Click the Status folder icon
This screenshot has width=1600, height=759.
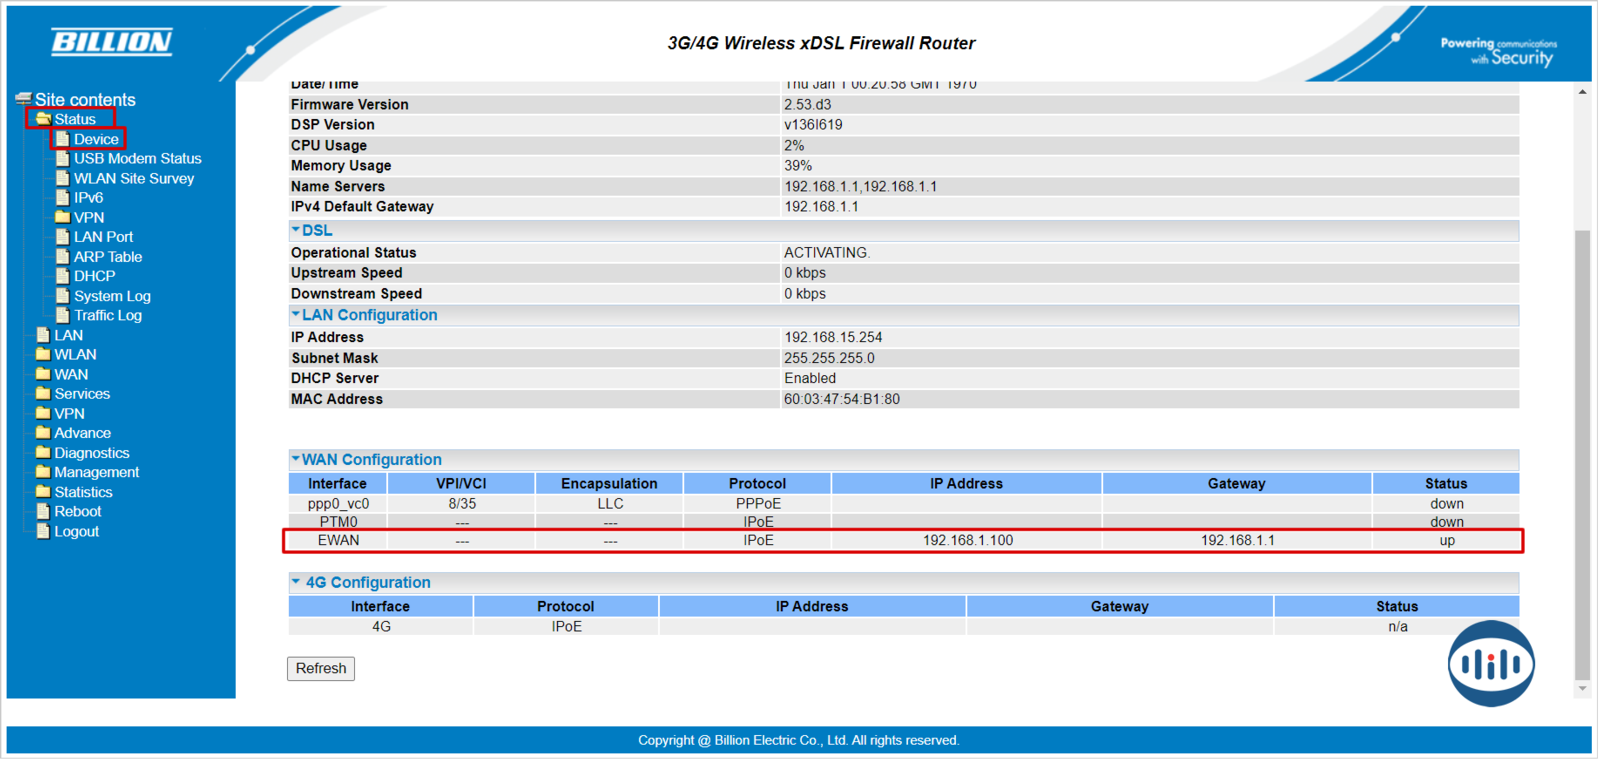click(x=43, y=119)
